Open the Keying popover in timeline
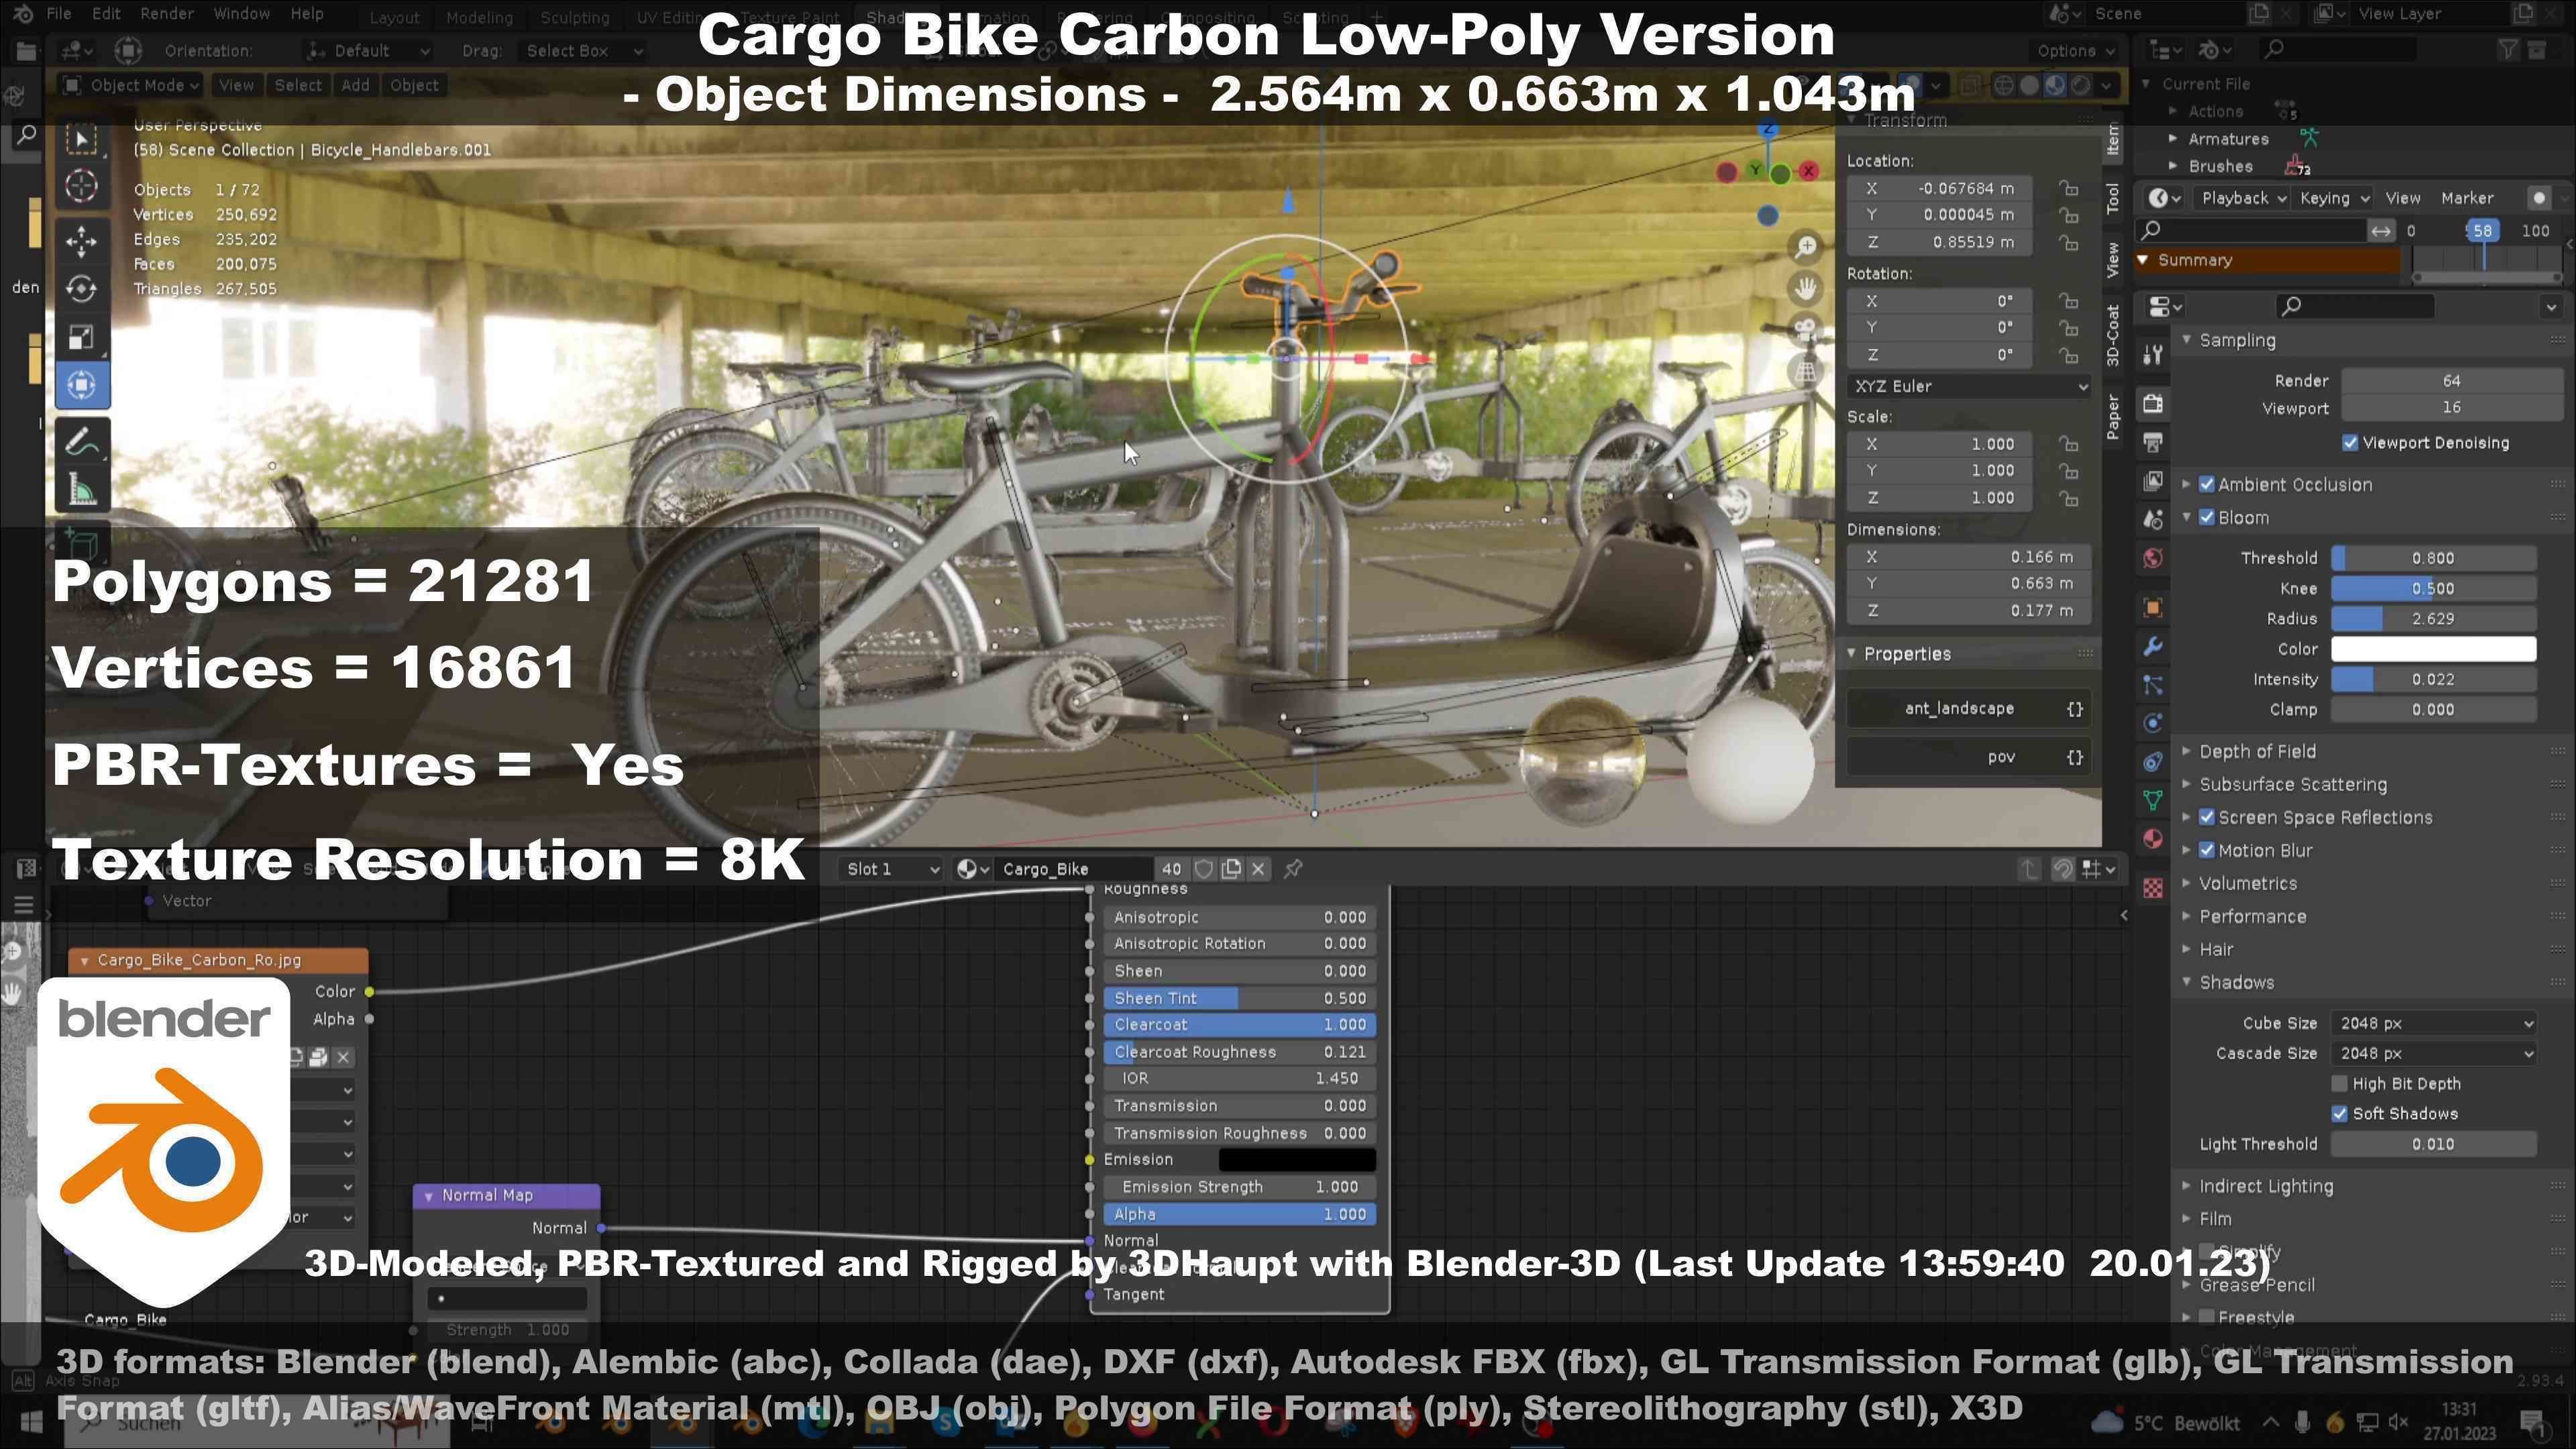Image resolution: width=2576 pixels, height=1449 pixels. pos(2333,198)
